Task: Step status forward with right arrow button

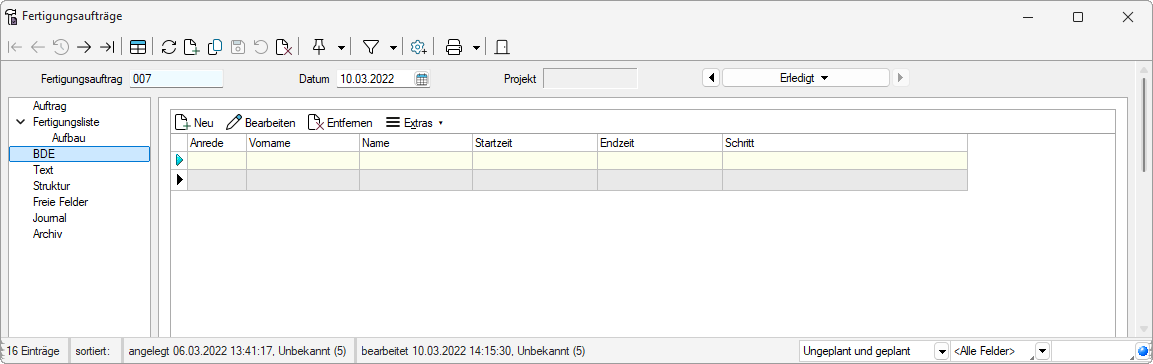Action: [901, 78]
